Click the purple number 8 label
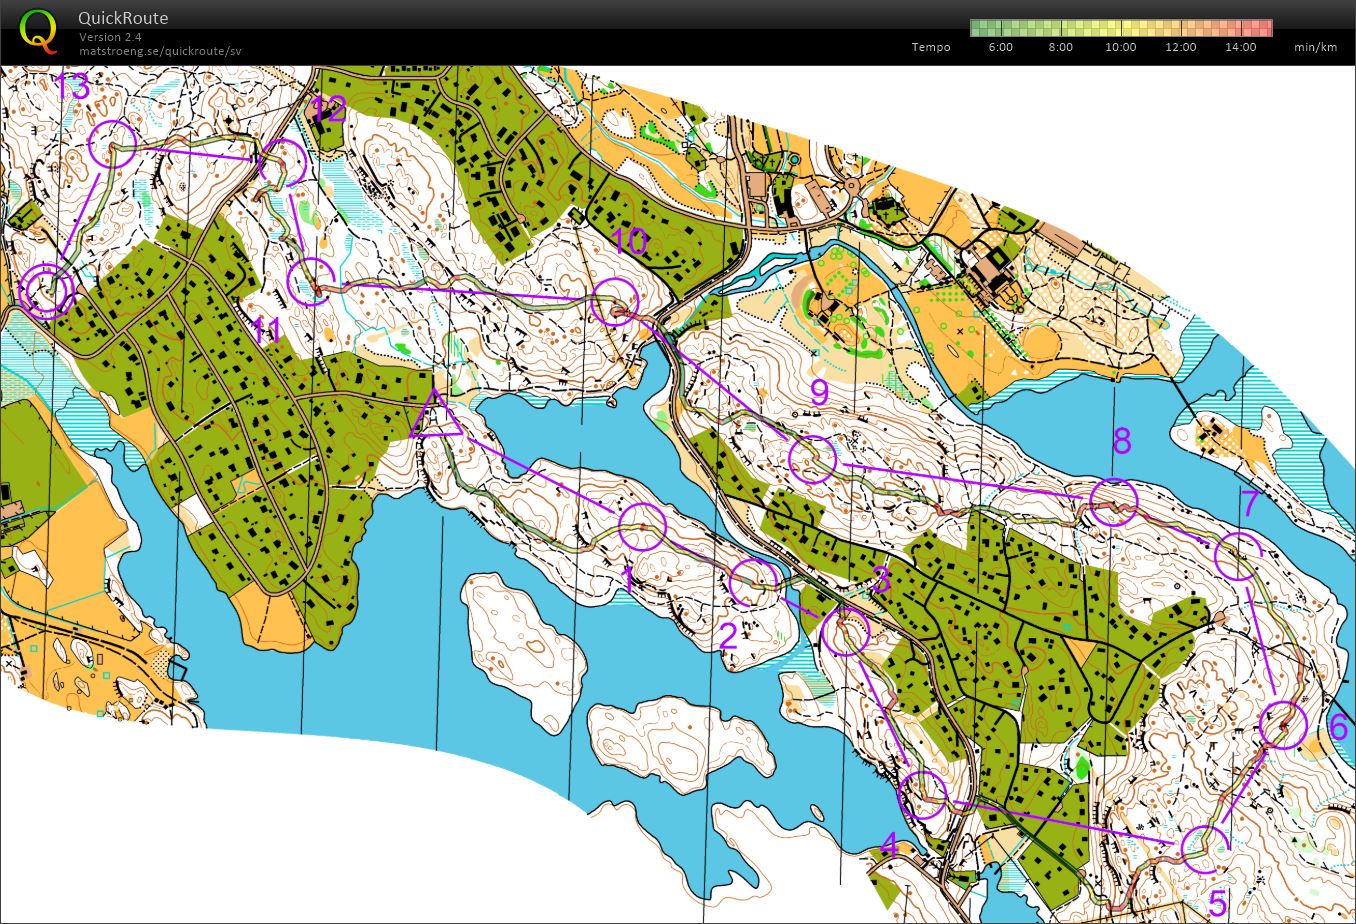This screenshot has width=1356, height=924. pyautogui.click(x=1121, y=440)
